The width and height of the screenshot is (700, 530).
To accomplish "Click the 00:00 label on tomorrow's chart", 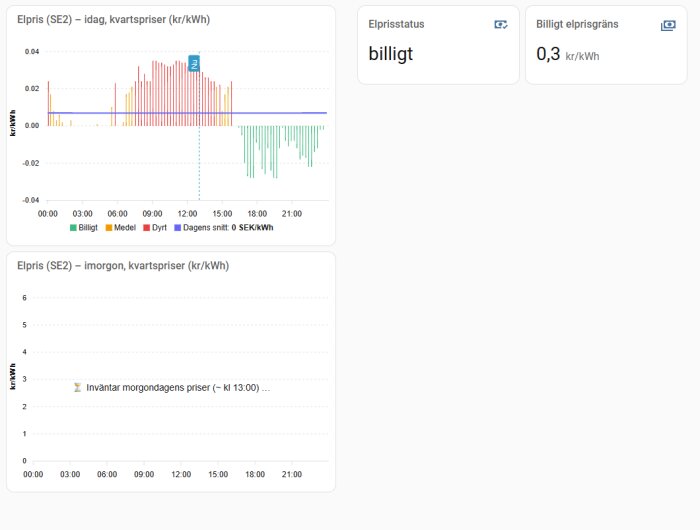I will 33,474.
